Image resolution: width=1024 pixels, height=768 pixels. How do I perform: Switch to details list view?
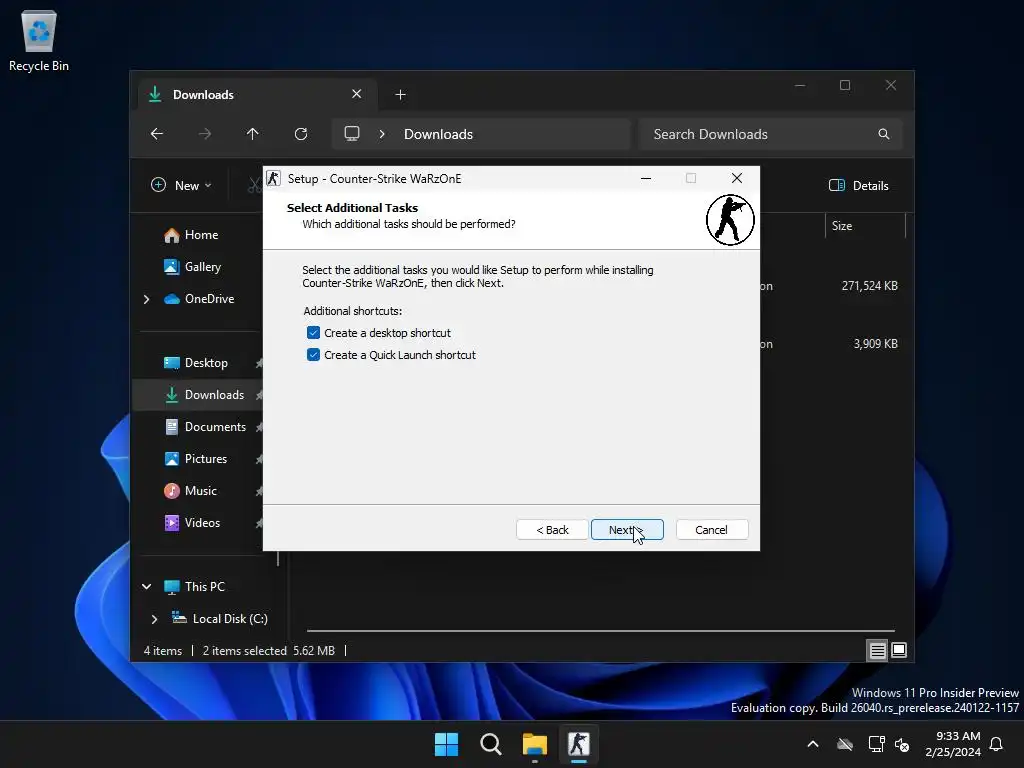(877, 650)
